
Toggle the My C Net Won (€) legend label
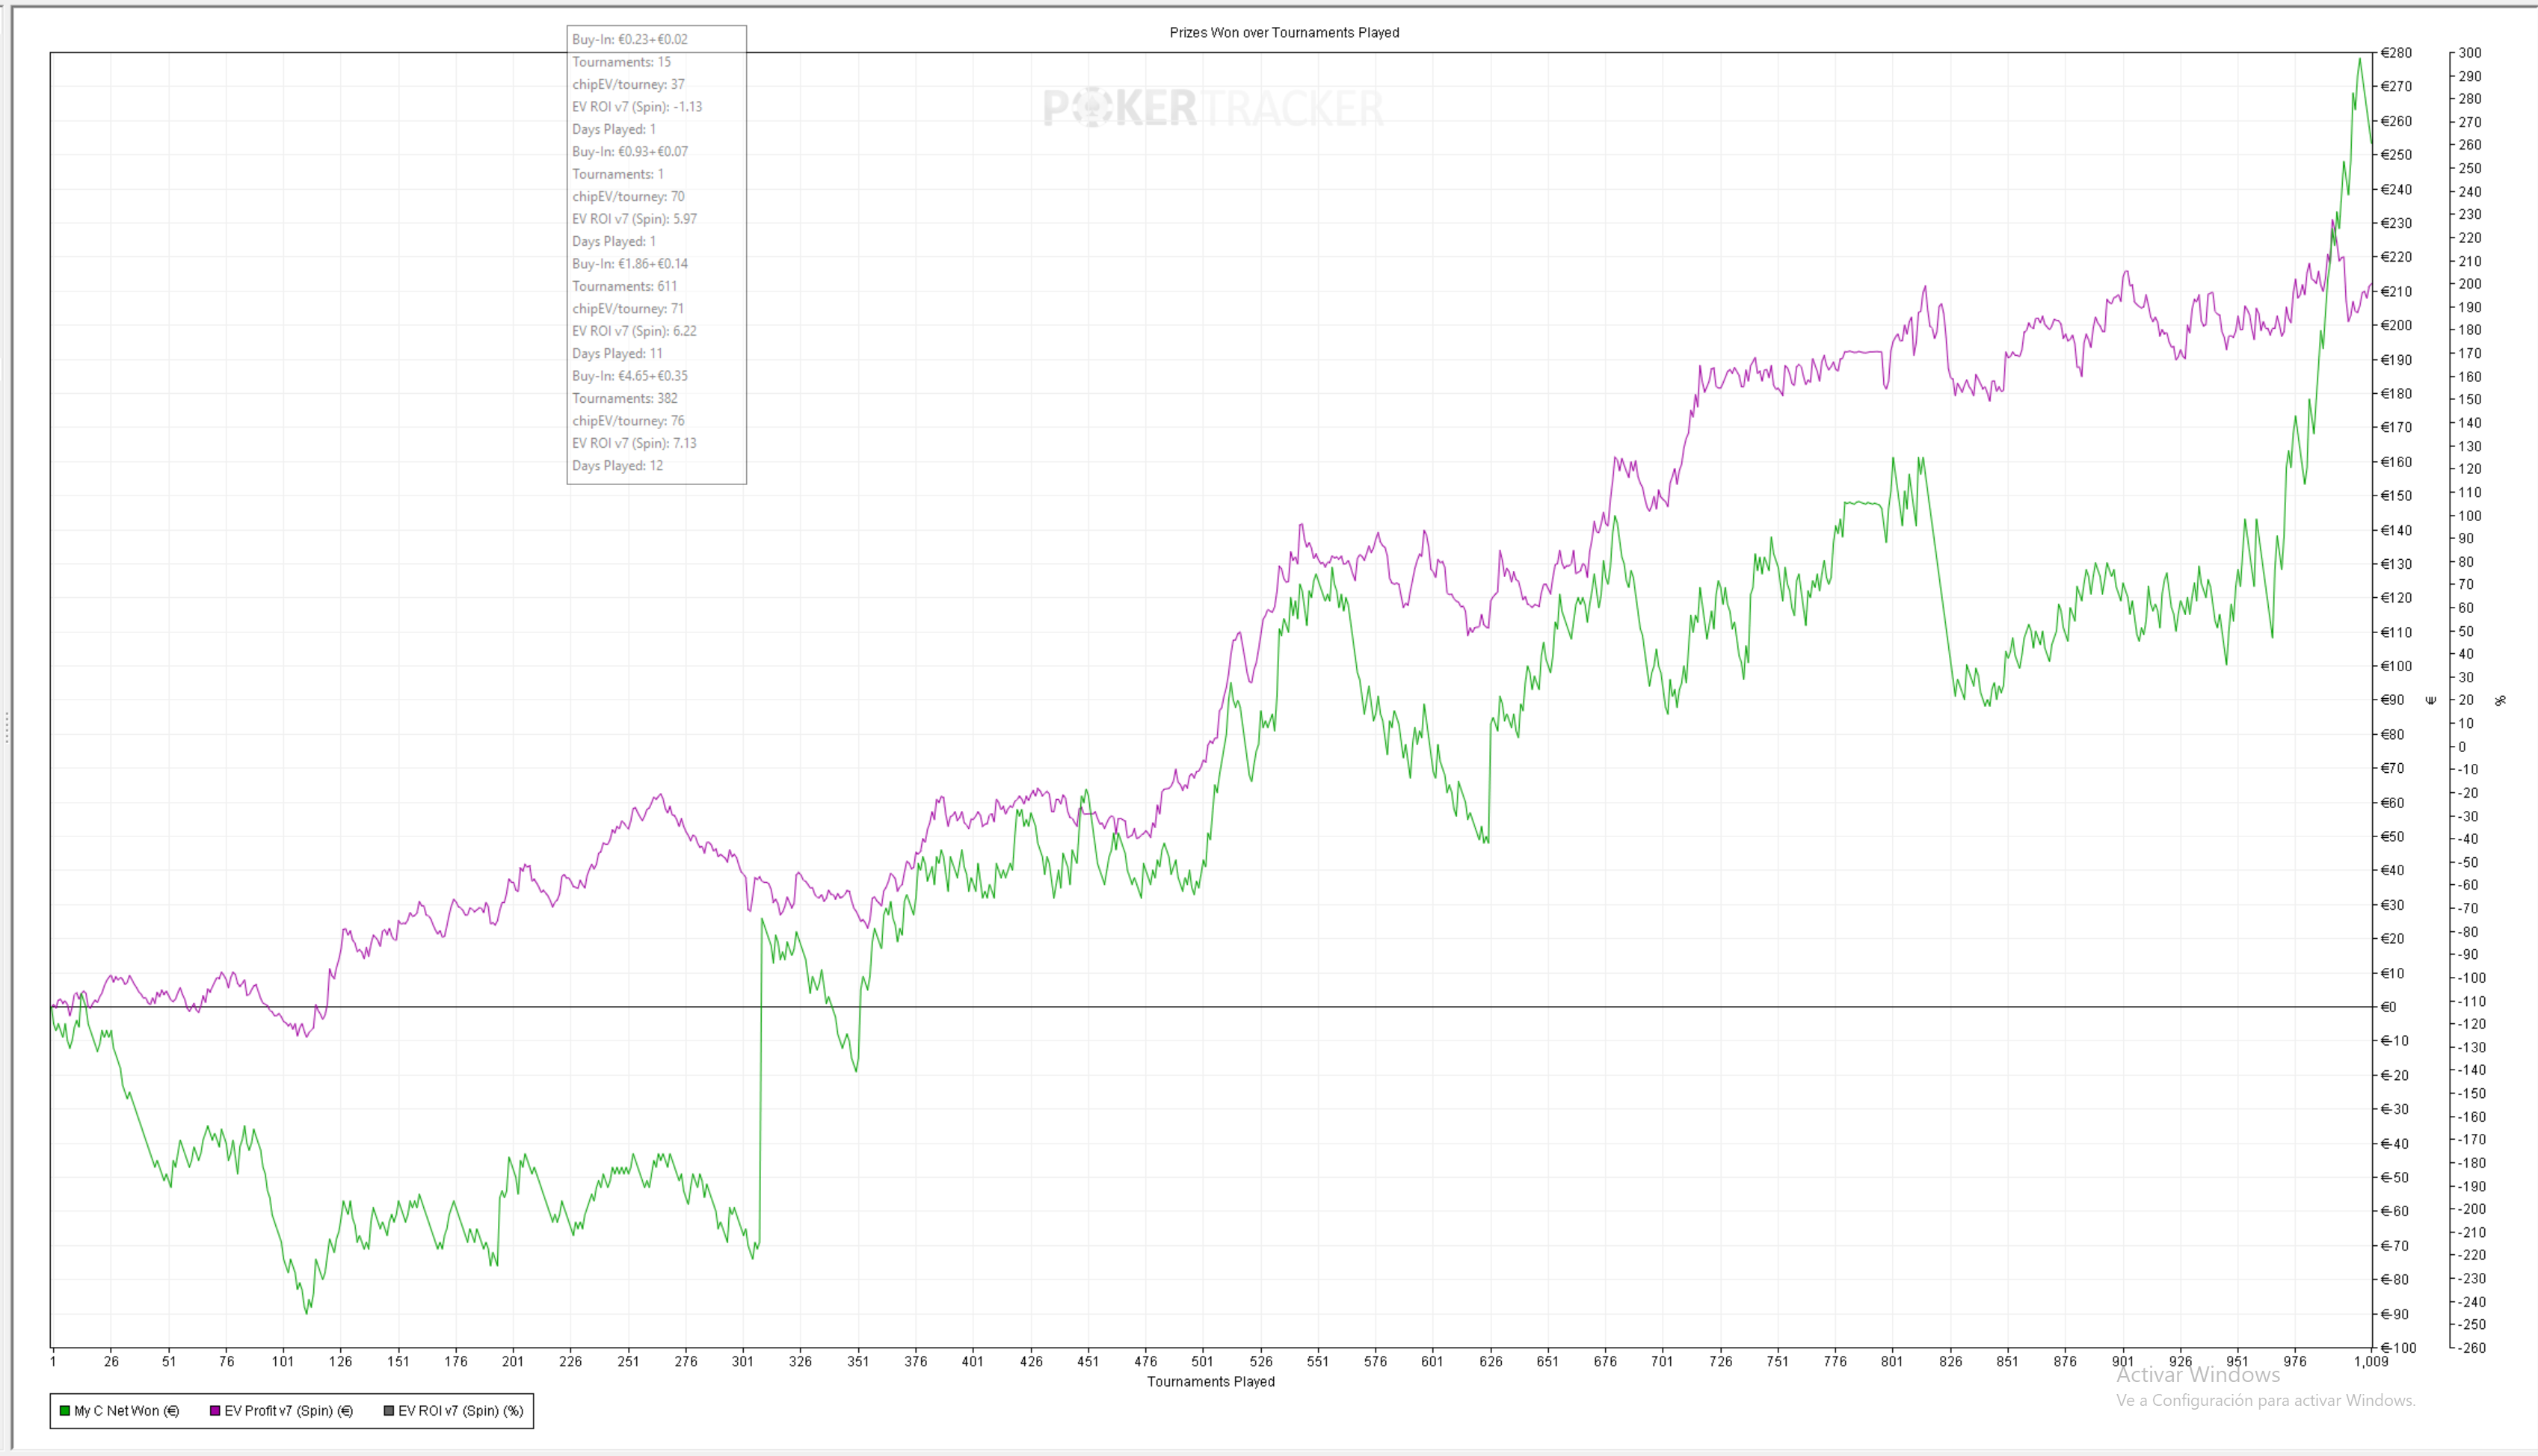(x=126, y=1411)
